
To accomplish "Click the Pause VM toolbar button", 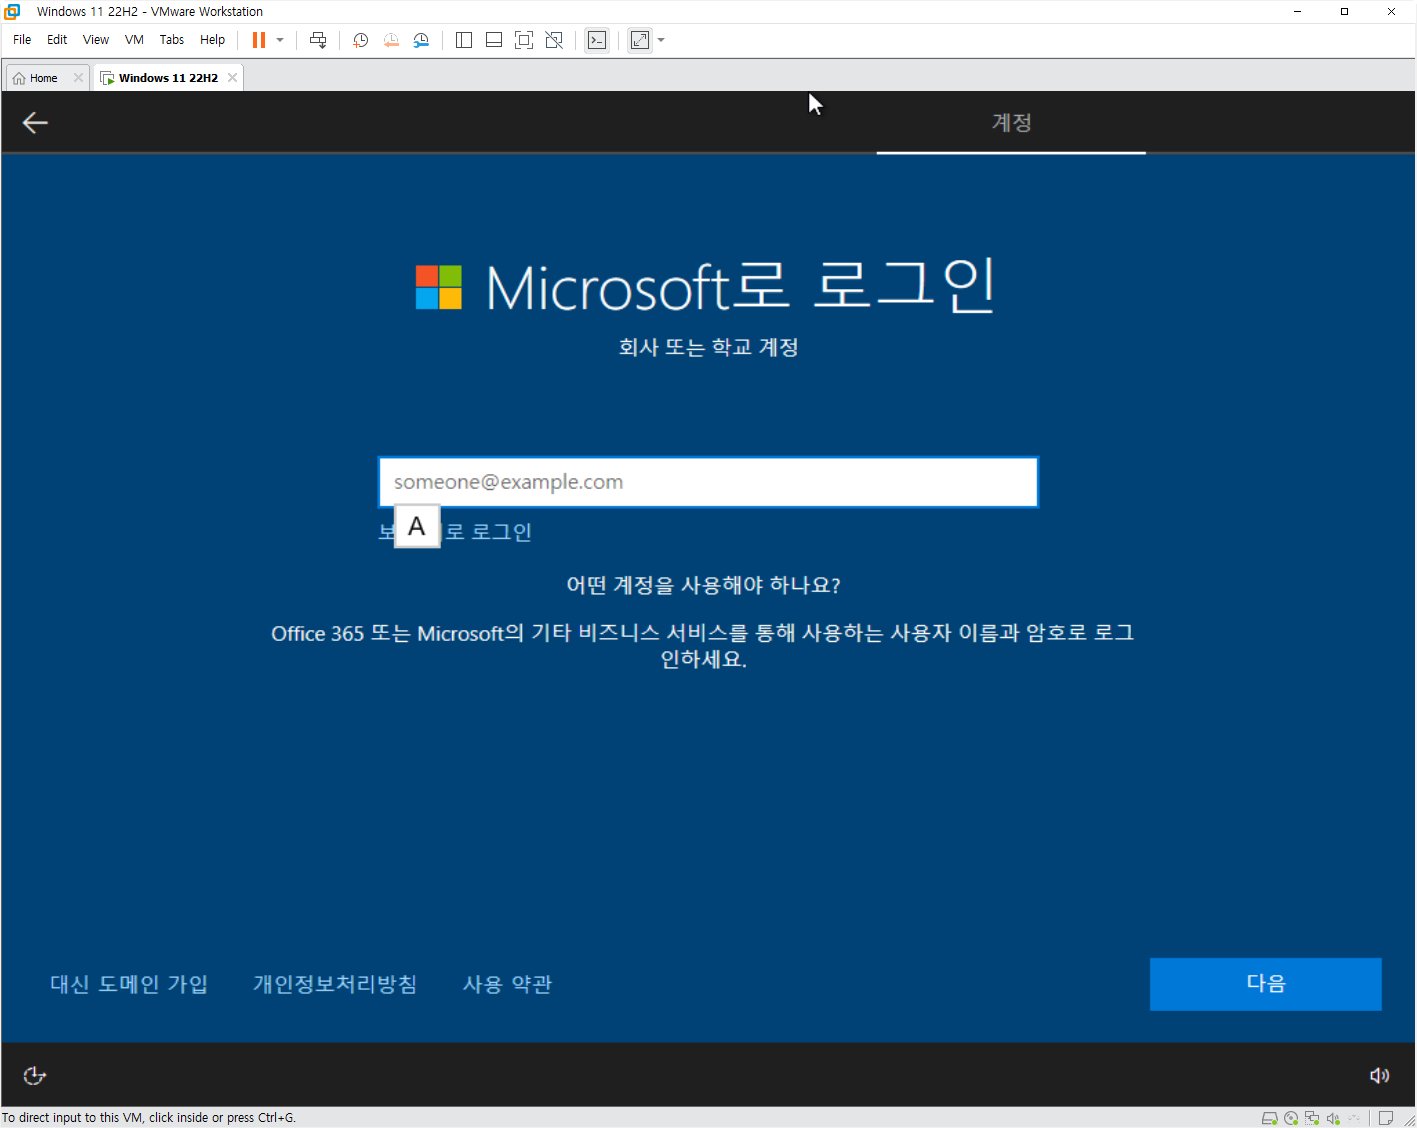I will tap(259, 40).
